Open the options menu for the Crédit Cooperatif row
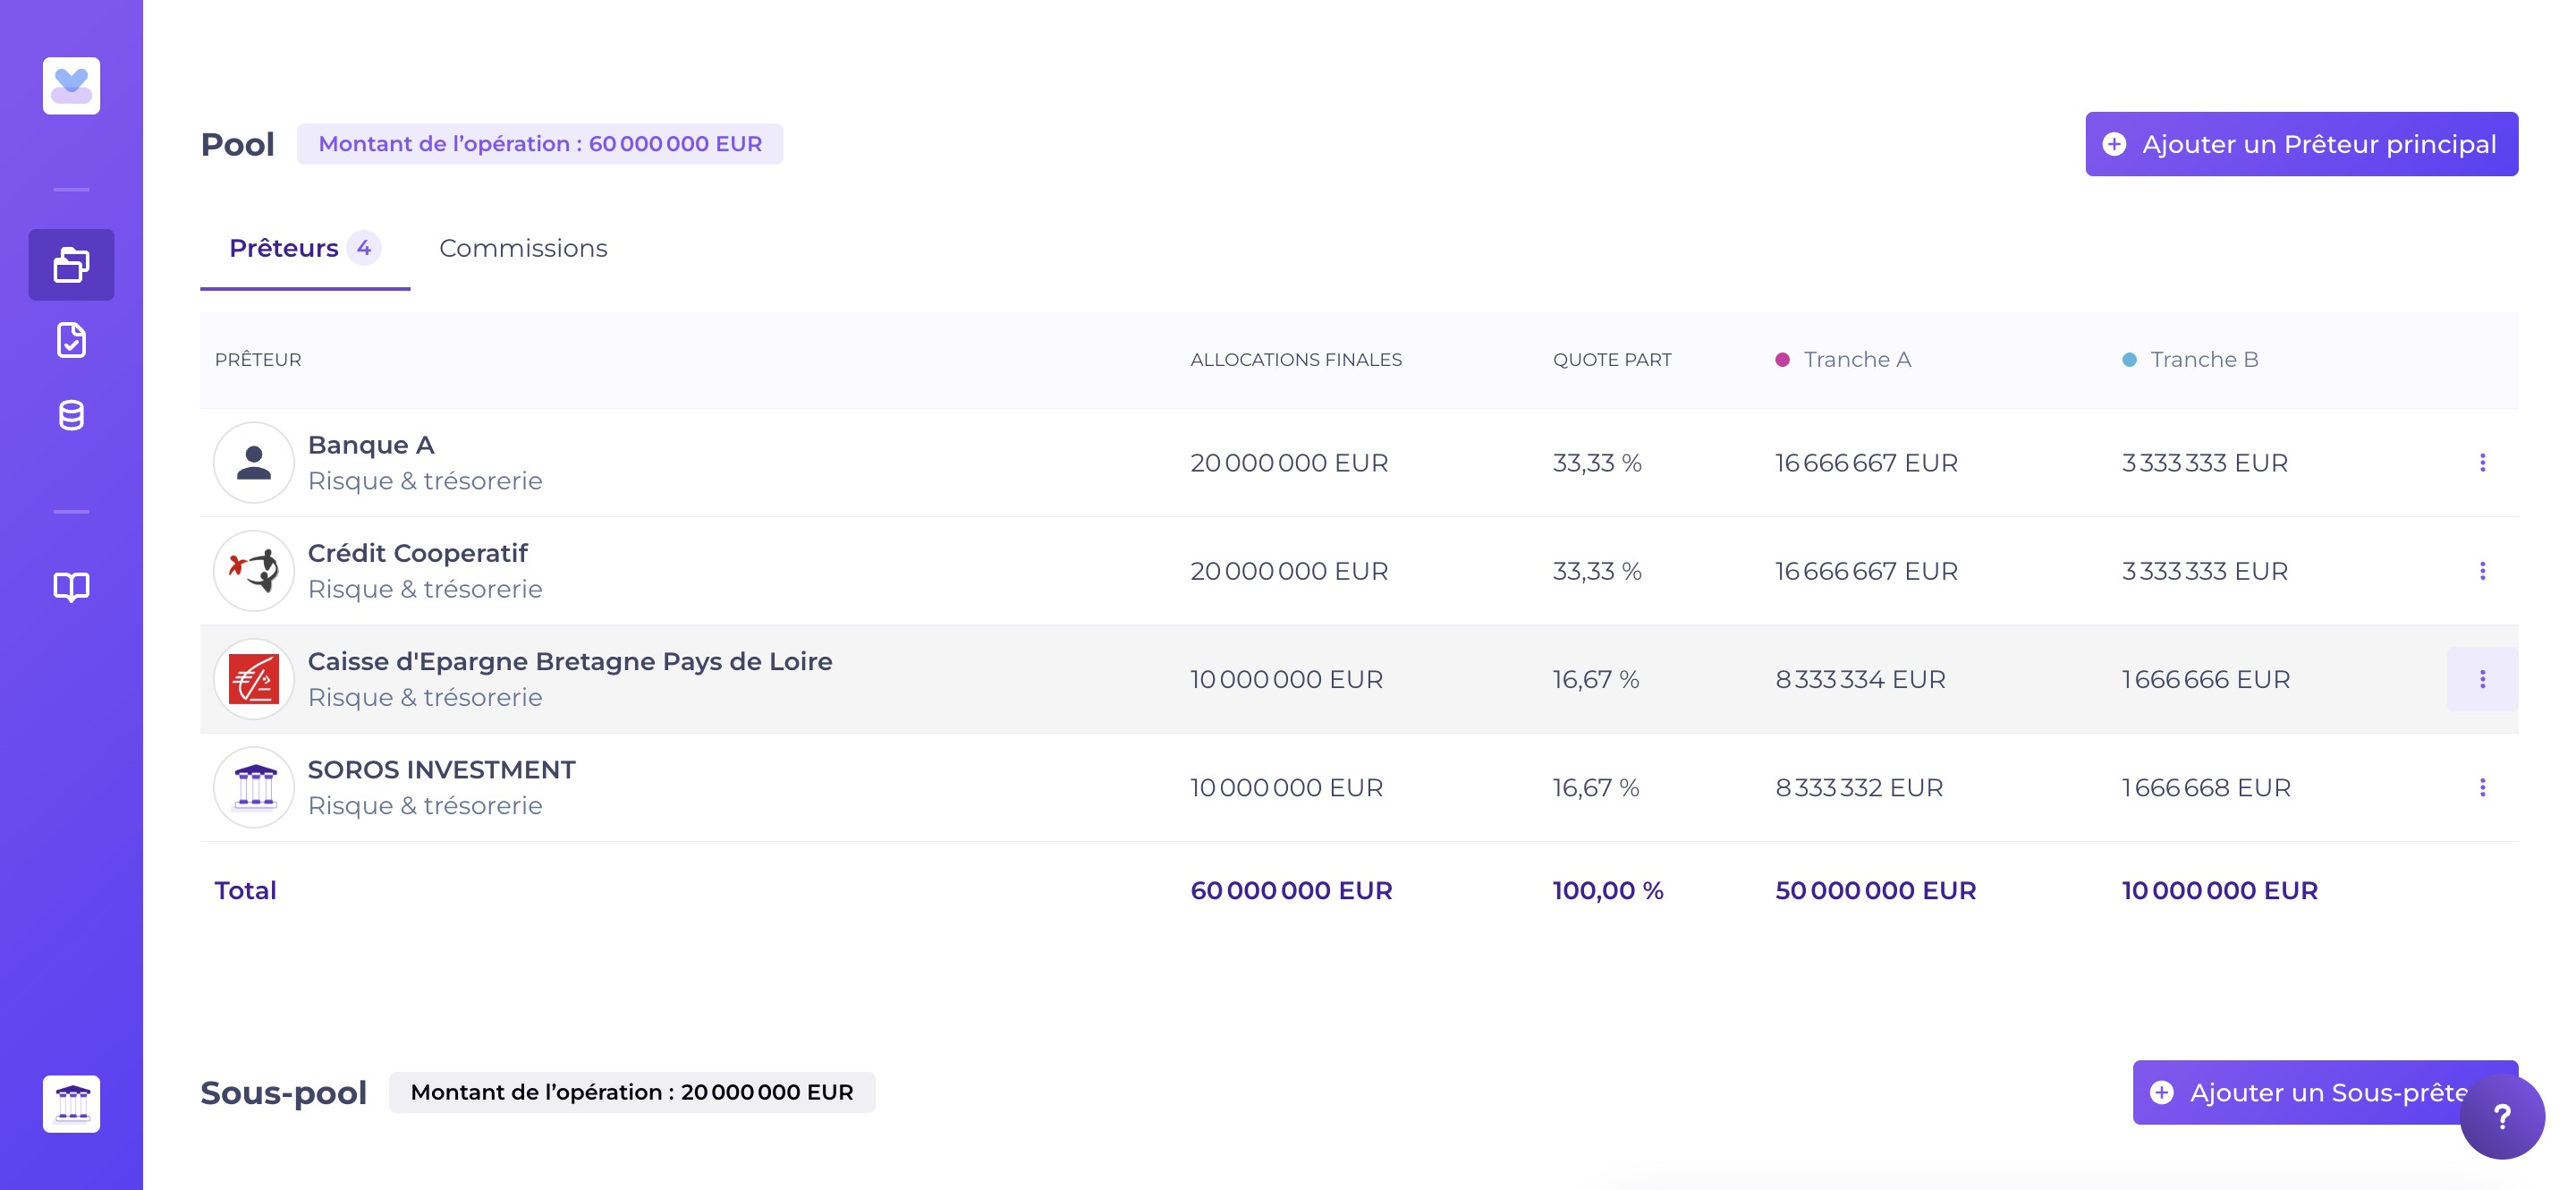Screen dimensions: 2576x1190 [2481, 571]
